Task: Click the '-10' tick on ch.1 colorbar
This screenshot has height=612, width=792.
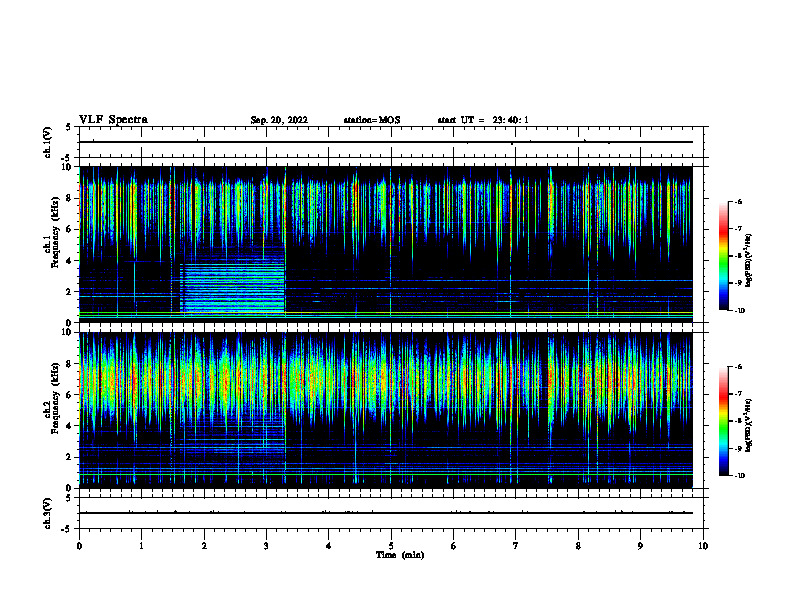Action: [740, 311]
